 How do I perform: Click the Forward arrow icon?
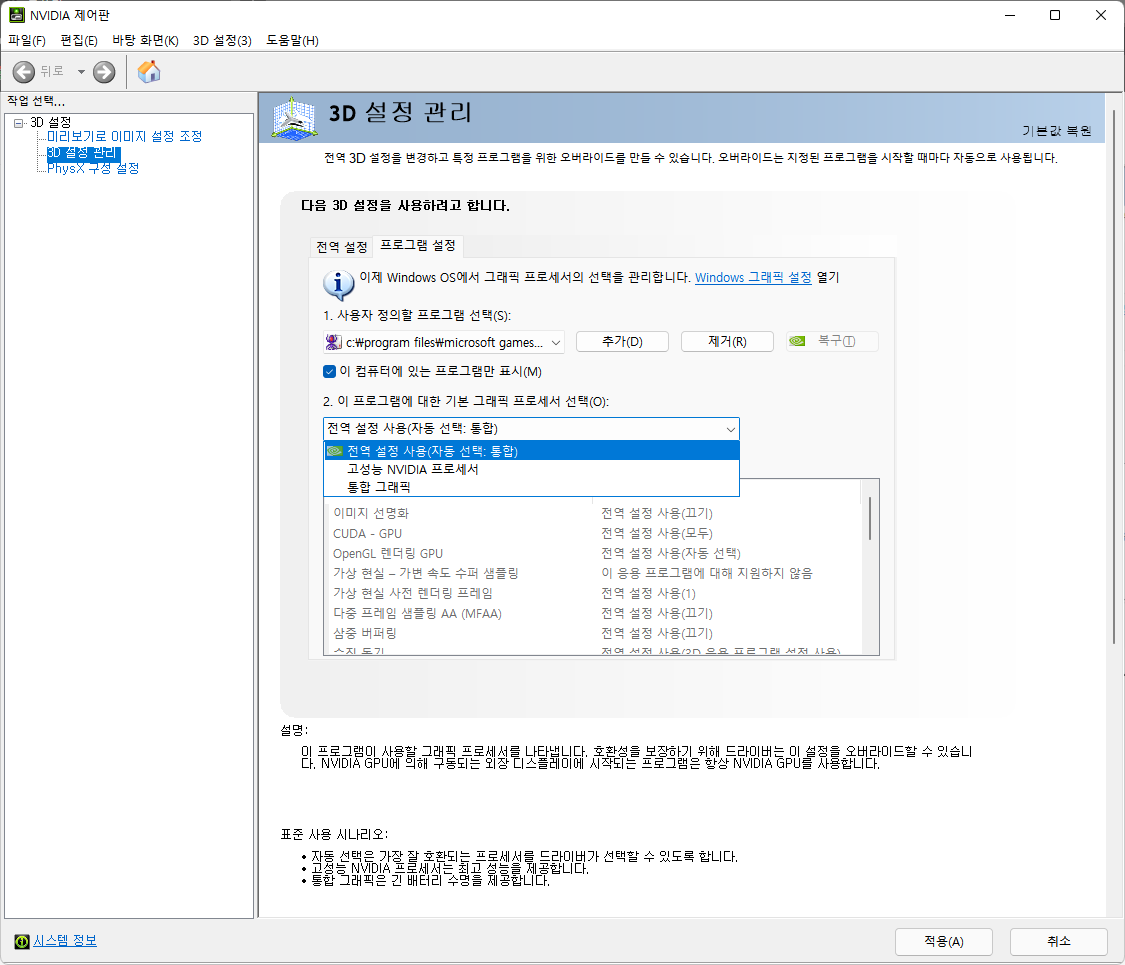point(104,72)
